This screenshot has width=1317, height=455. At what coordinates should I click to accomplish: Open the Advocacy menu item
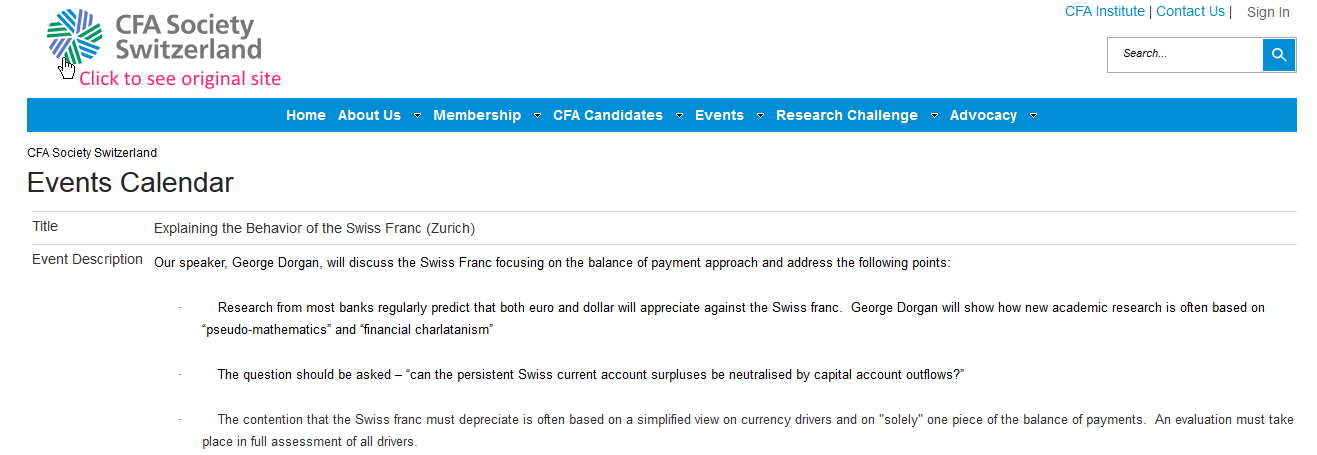tap(983, 115)
